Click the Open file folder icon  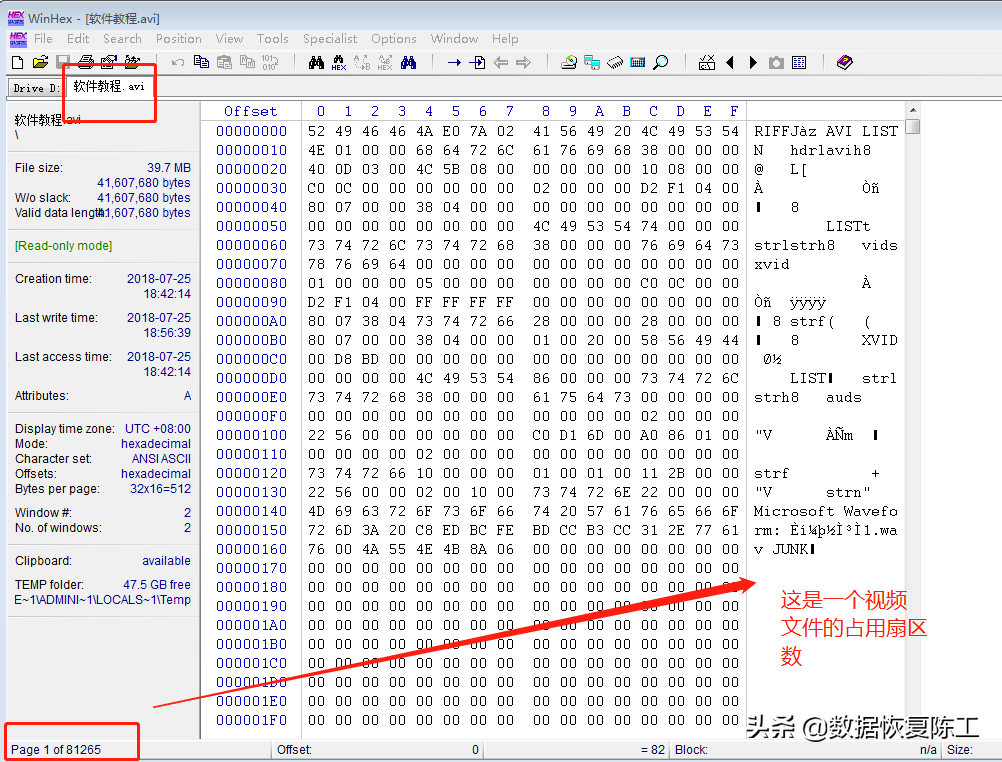point(40,62)
